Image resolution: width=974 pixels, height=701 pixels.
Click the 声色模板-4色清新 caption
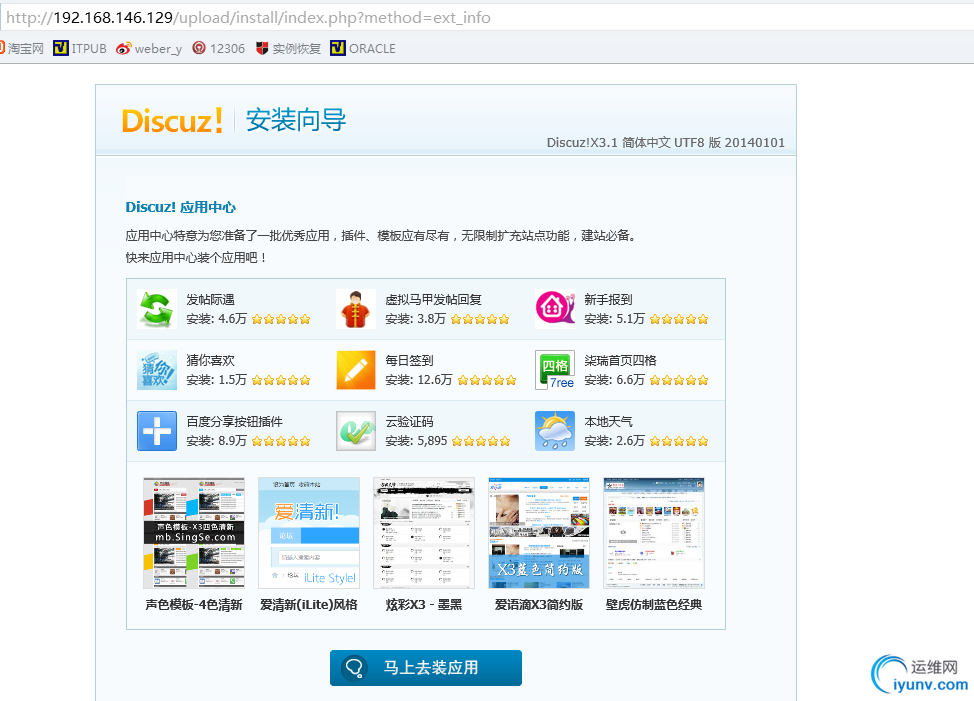pyautogui.click(x=194, y=605)
